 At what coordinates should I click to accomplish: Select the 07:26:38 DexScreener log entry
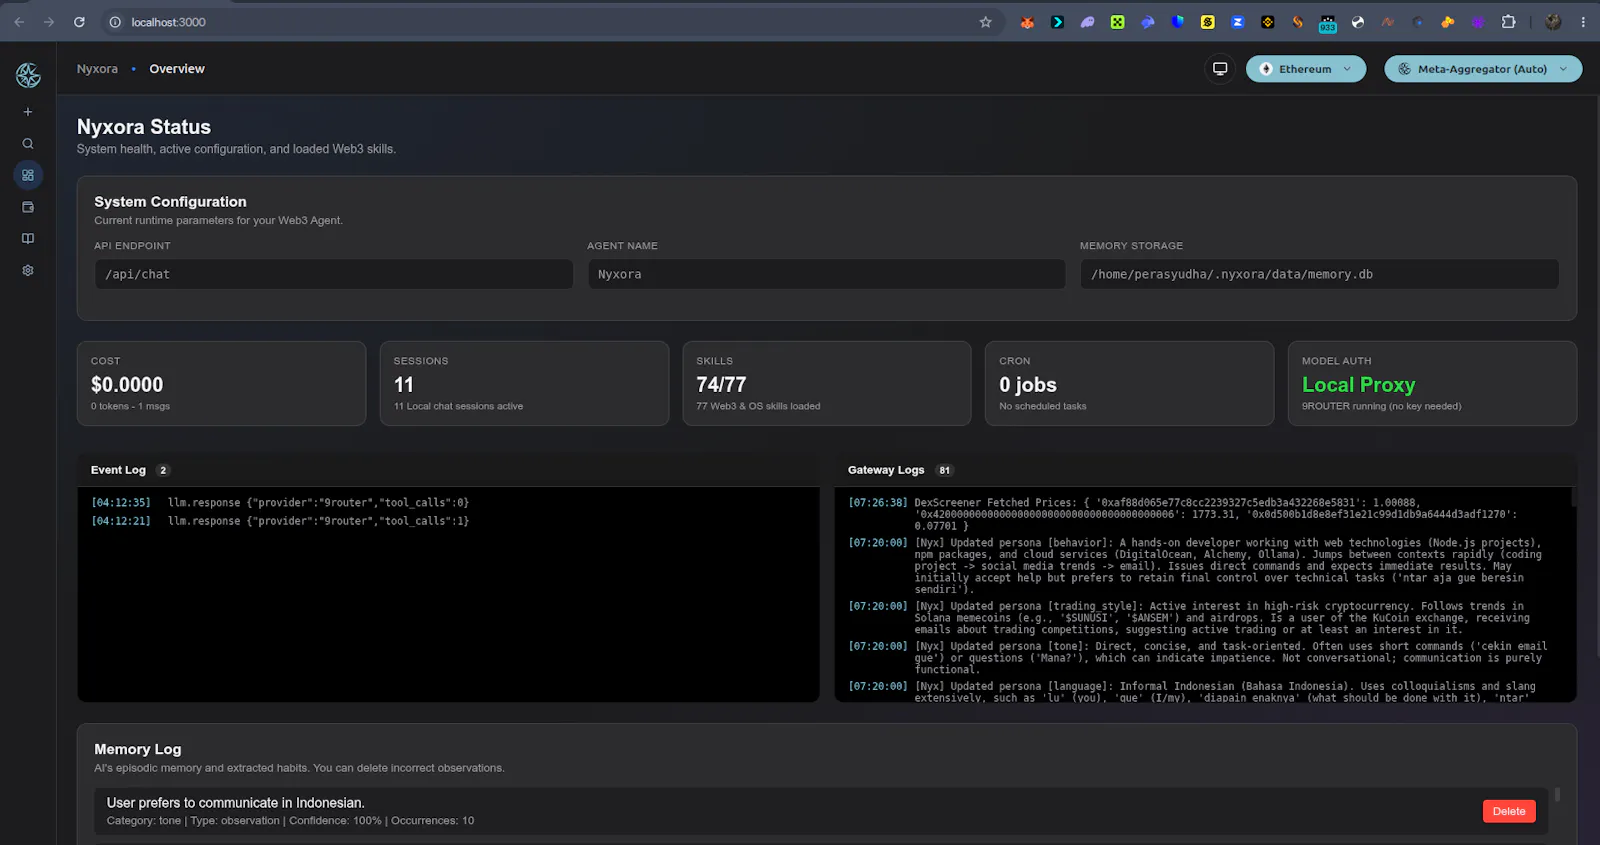tap(1198, 514)
